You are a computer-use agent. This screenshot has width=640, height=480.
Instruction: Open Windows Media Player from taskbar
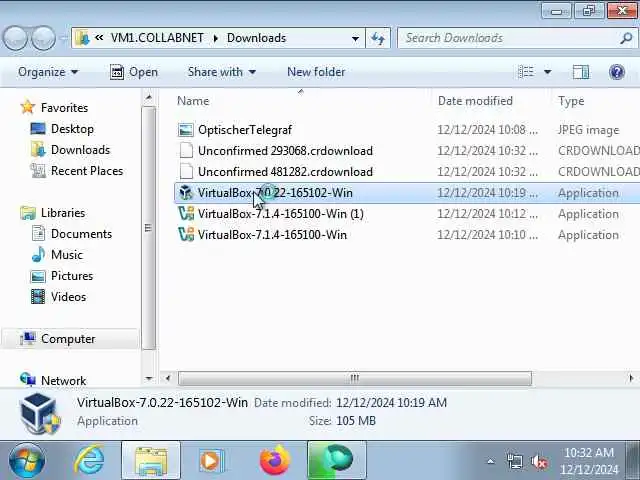pyautogui.click(x=211, y=461)
